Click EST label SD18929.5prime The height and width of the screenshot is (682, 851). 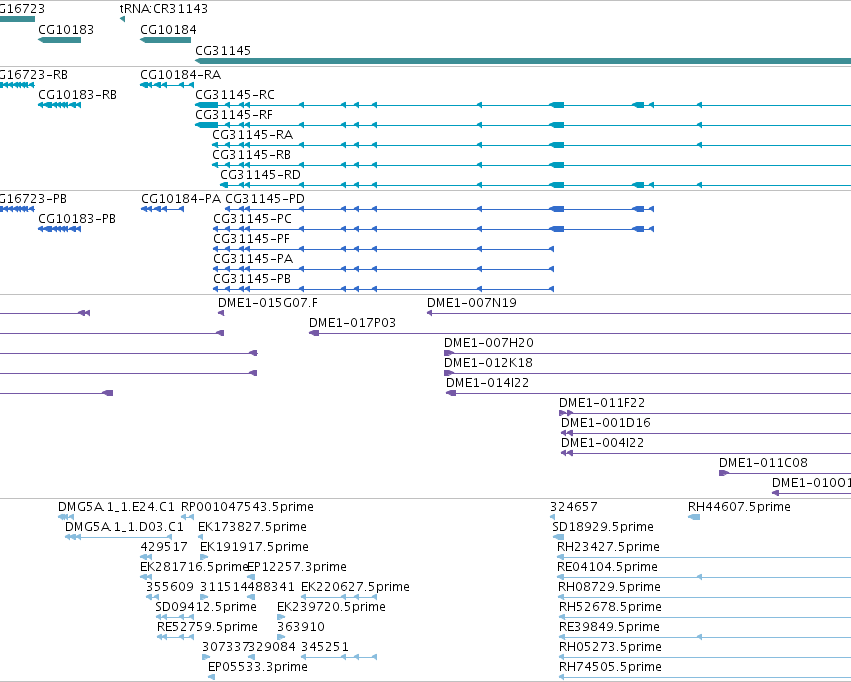click(x=603, y=527)
